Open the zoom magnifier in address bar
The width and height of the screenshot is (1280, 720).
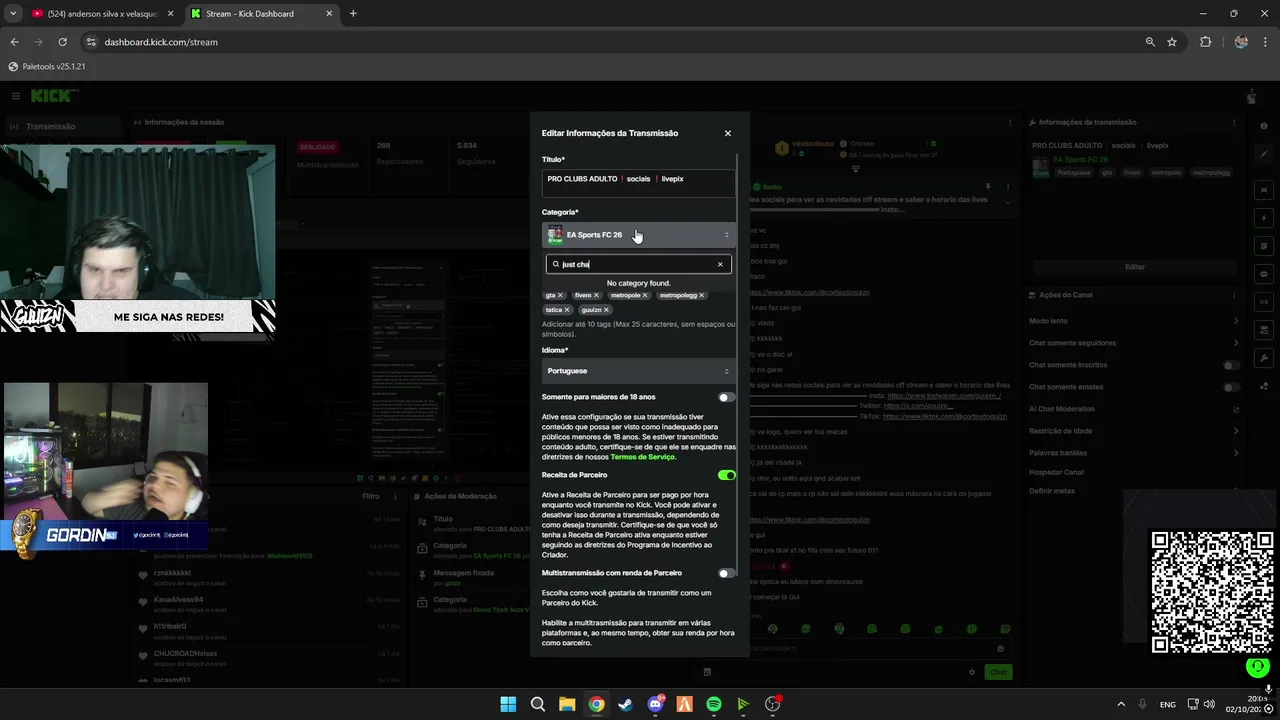1150,42
